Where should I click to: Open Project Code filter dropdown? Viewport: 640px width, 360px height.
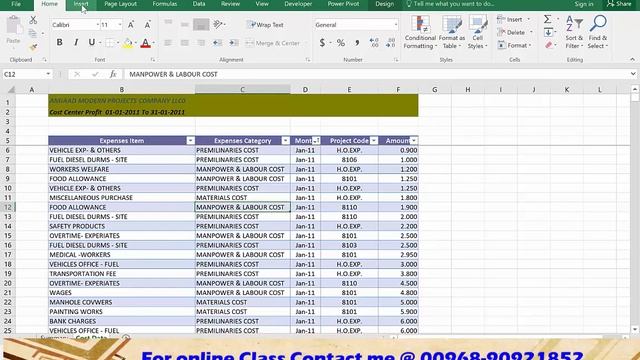(x=373, y=140)
